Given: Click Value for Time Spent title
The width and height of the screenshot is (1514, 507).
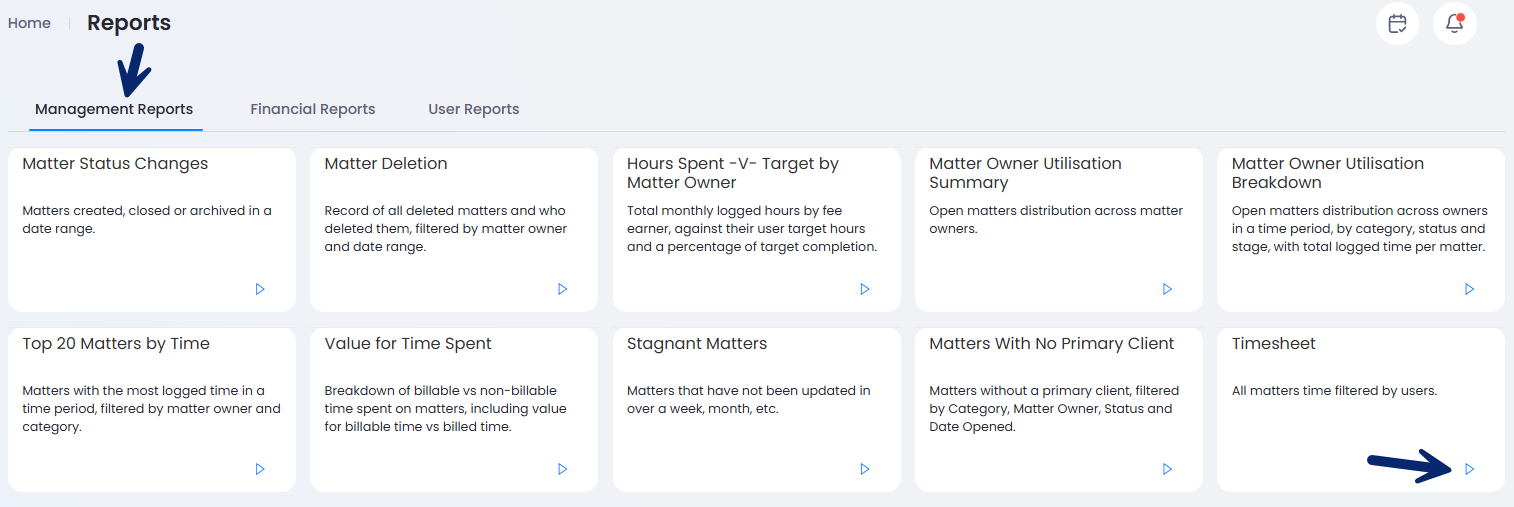Looking at the screenshot, I should tap(408, 344).
